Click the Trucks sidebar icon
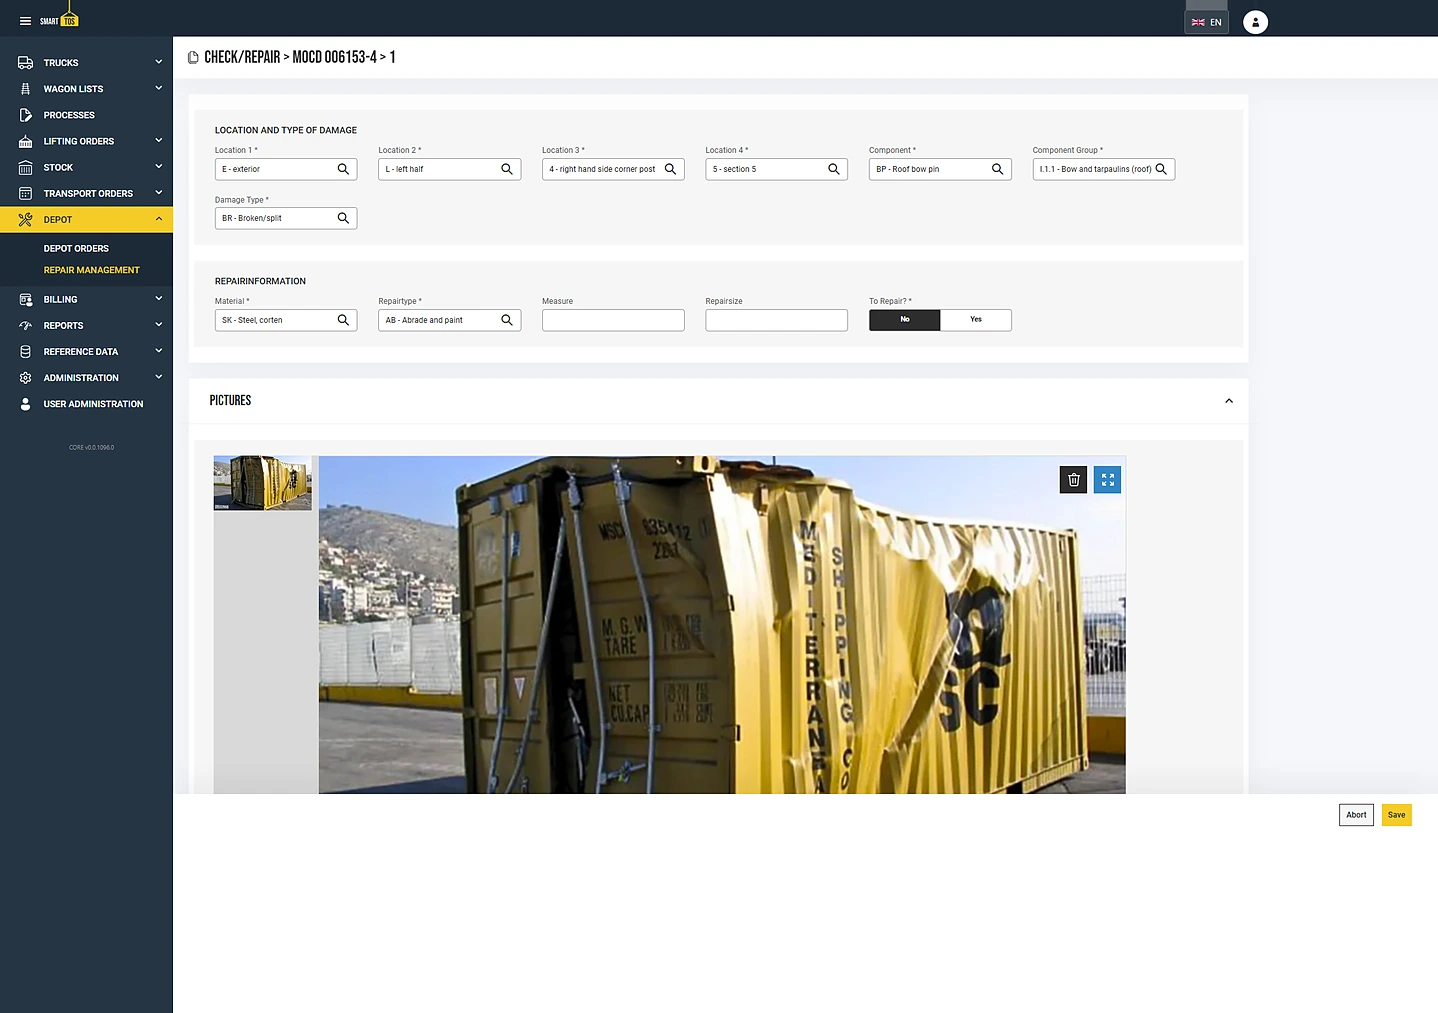Viewport: 1438px width, 1013px height. pos(25,63)
